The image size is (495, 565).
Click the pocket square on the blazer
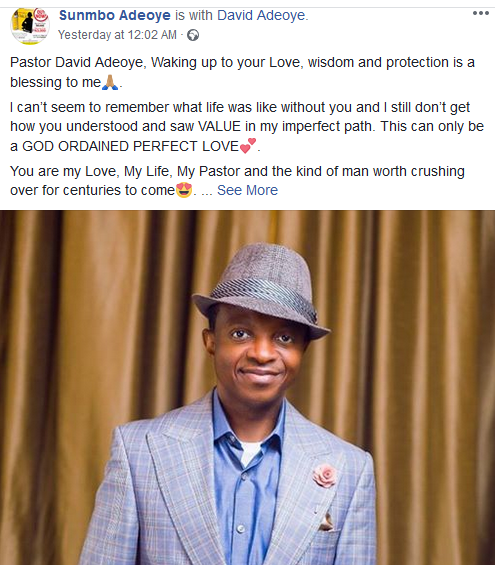(327, 521)
